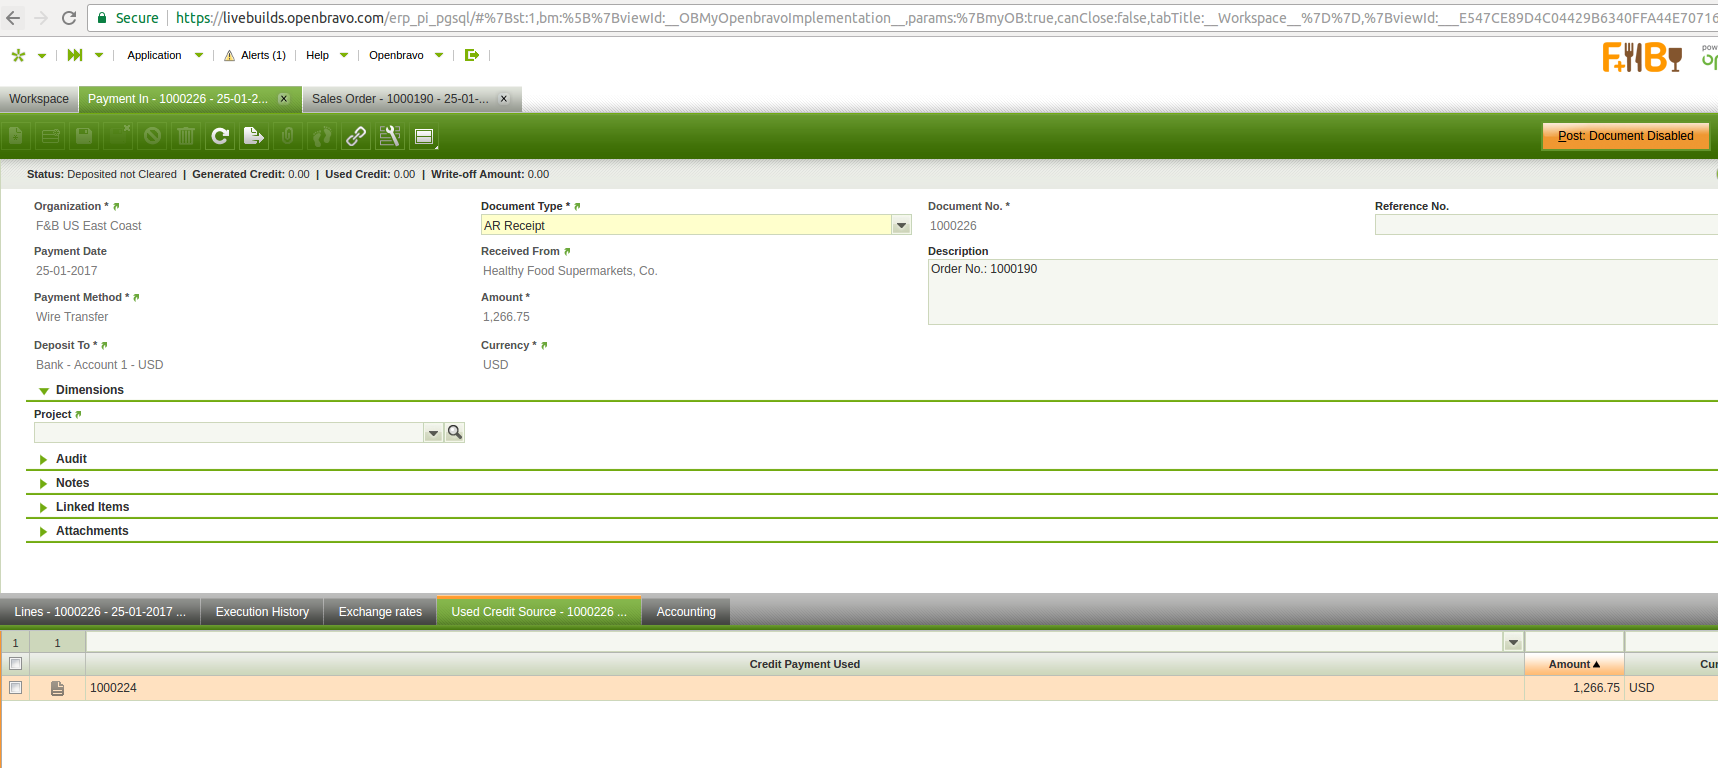Open the grid filter dropdown arrow
Image resolution: width=1718 pixels, height=768 pixels.
(1513, 642)
